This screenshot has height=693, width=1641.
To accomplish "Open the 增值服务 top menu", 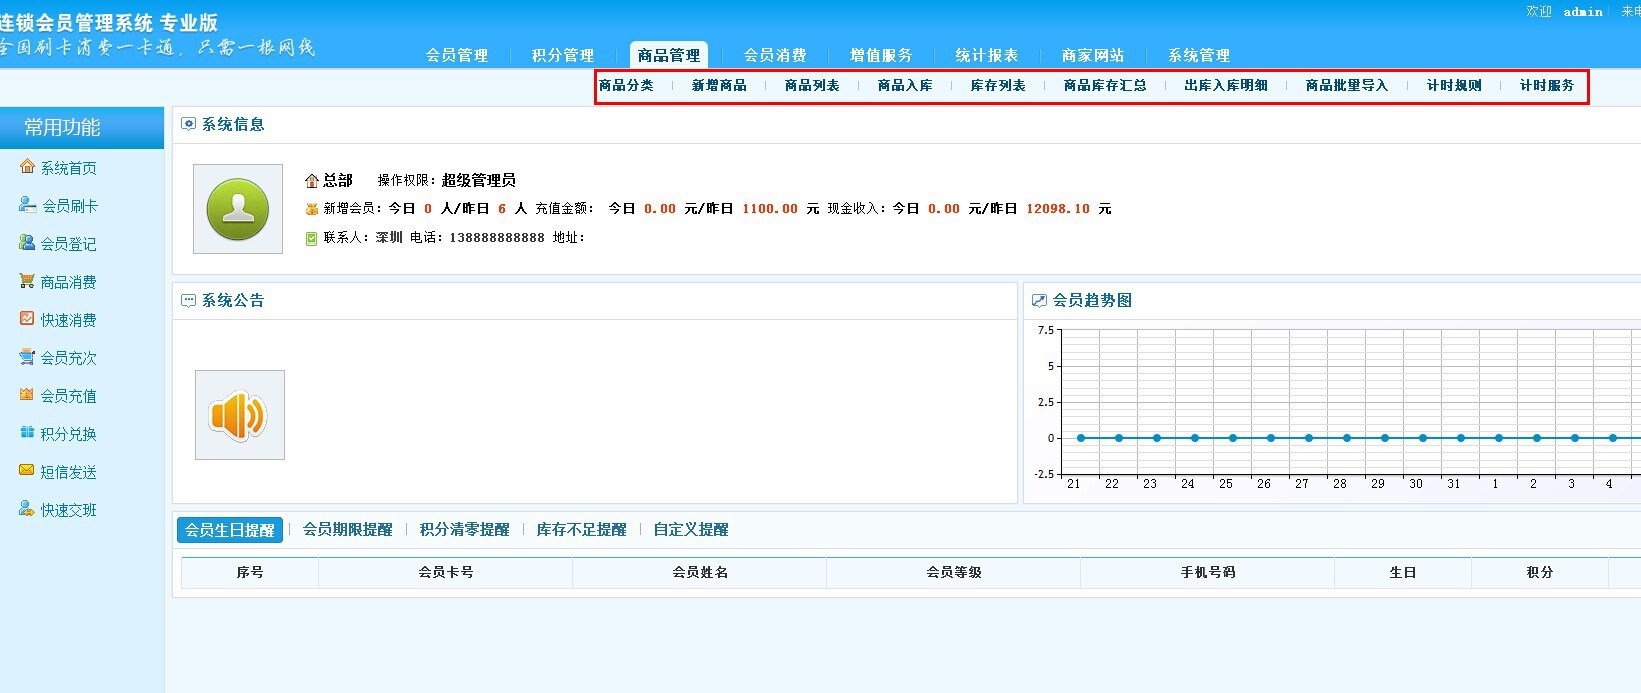I will [x=881, y=55].
